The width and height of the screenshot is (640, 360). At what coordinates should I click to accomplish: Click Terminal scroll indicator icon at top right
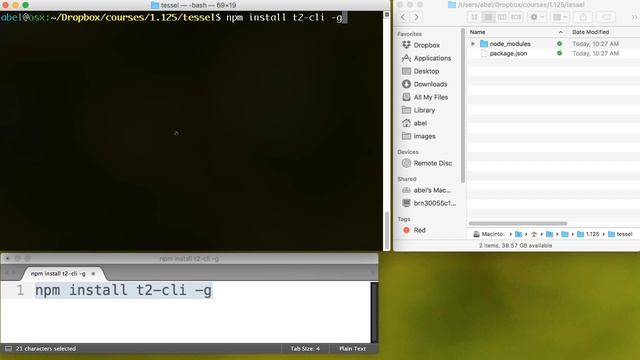(x=387, y=15)
